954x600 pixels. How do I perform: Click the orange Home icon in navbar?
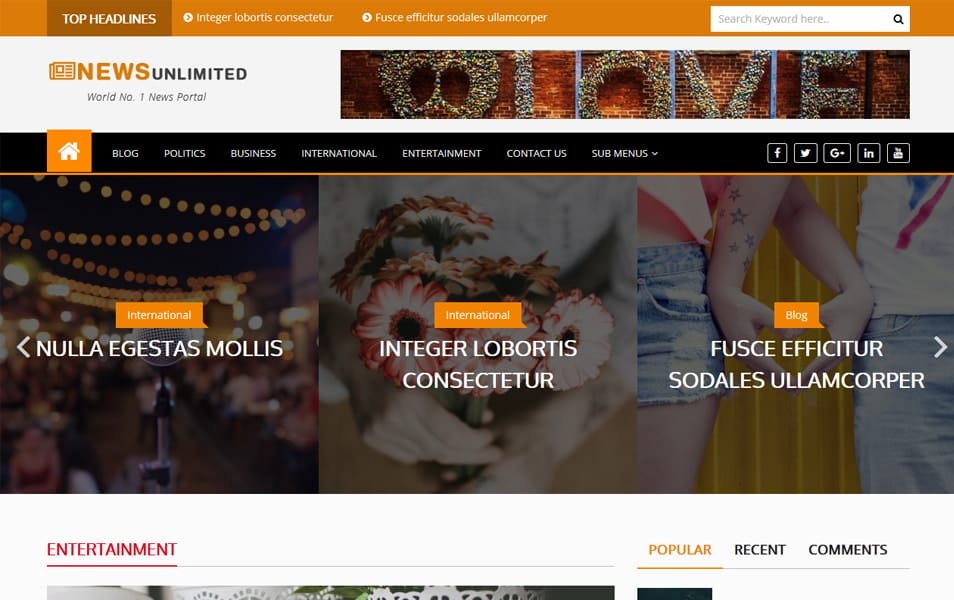pyautogui.click(x=69, y=151)
